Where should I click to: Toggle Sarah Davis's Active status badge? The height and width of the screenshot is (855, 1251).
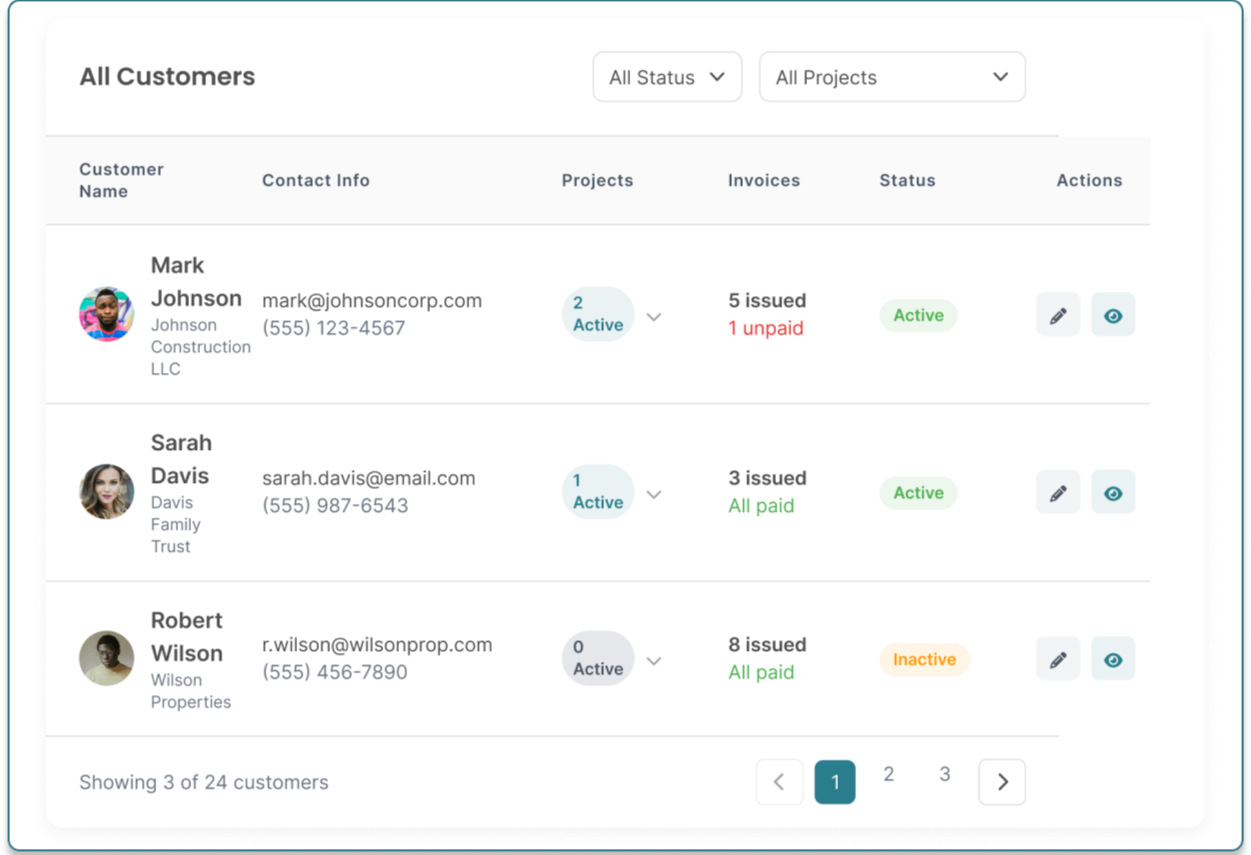tap(918, 492)
